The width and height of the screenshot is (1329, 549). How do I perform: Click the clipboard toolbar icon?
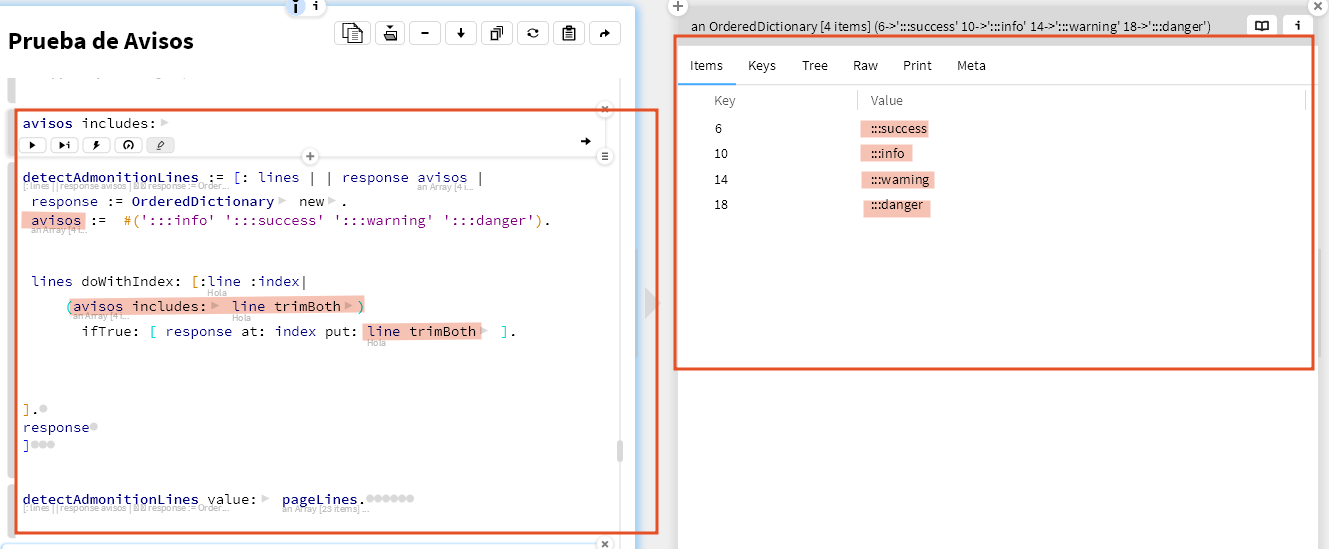point(569,33)
